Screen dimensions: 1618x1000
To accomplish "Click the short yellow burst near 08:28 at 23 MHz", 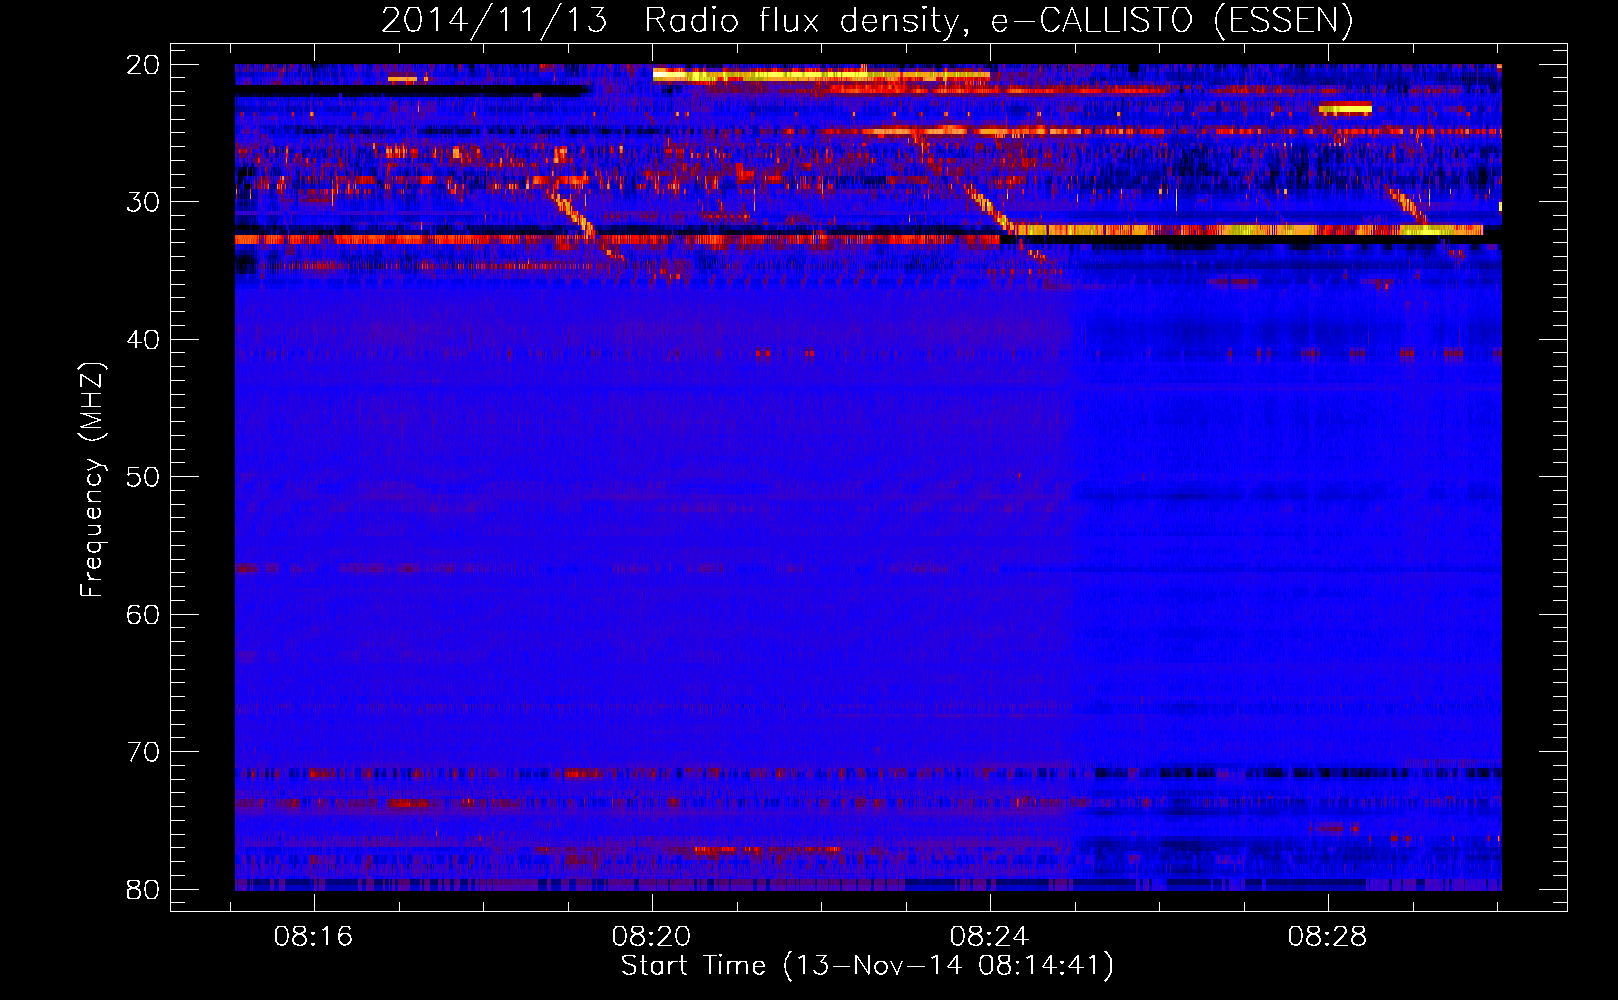I will (1345, 108).
